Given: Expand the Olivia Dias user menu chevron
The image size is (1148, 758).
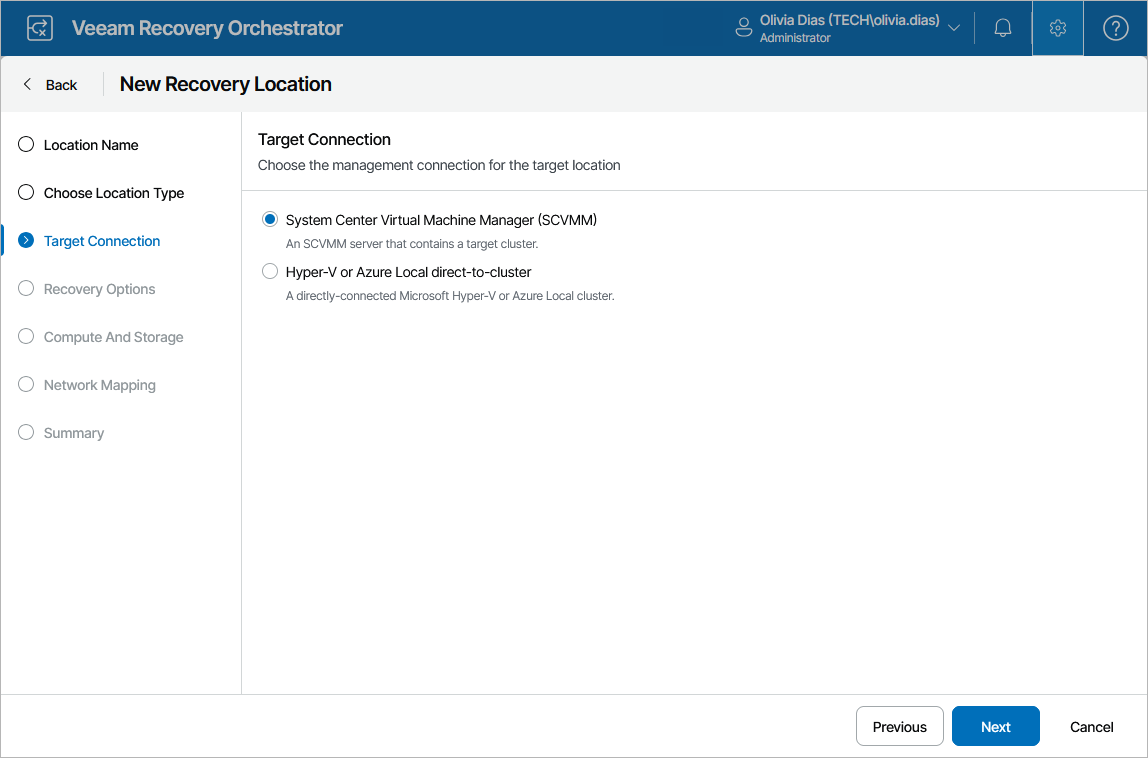Looking at the screenshot, I should tap(954, 28).
